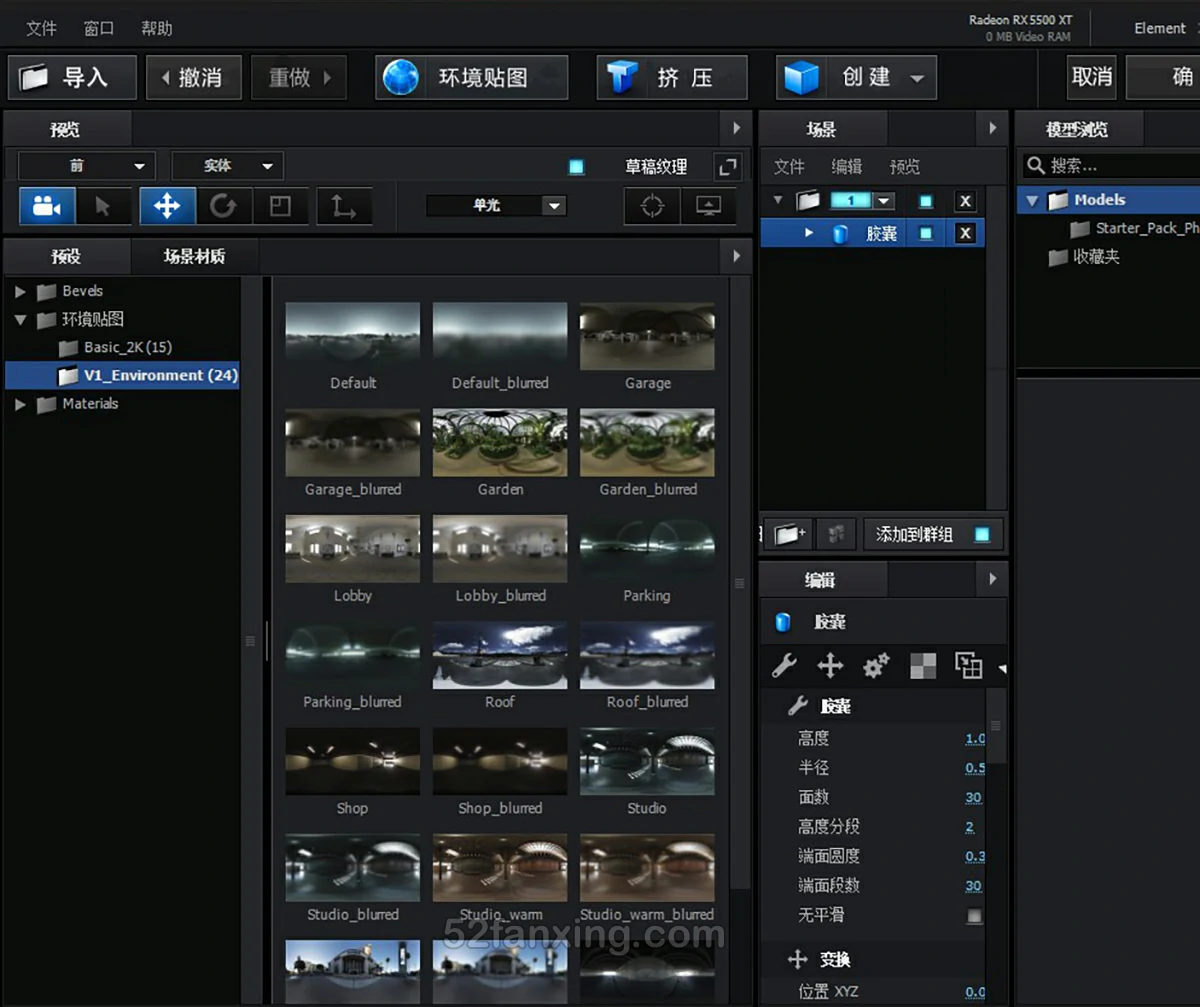Image resolution: width=1200 pixels, height=1007 pixels.
Task: Open the wrench settings tab in edit panel
Action: [785, 665]
